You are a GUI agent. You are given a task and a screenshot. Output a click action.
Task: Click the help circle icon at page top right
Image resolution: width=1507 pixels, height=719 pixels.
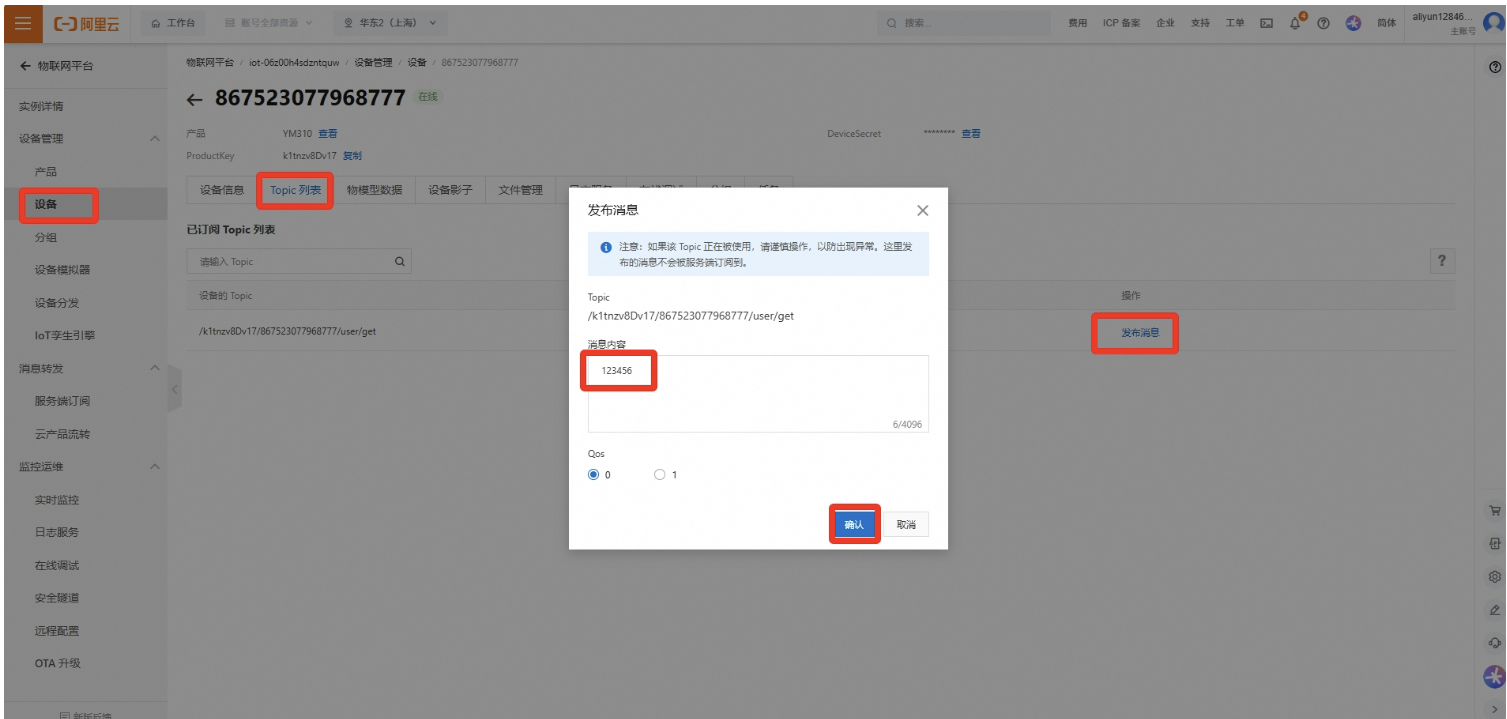[x=1495, y=67]
